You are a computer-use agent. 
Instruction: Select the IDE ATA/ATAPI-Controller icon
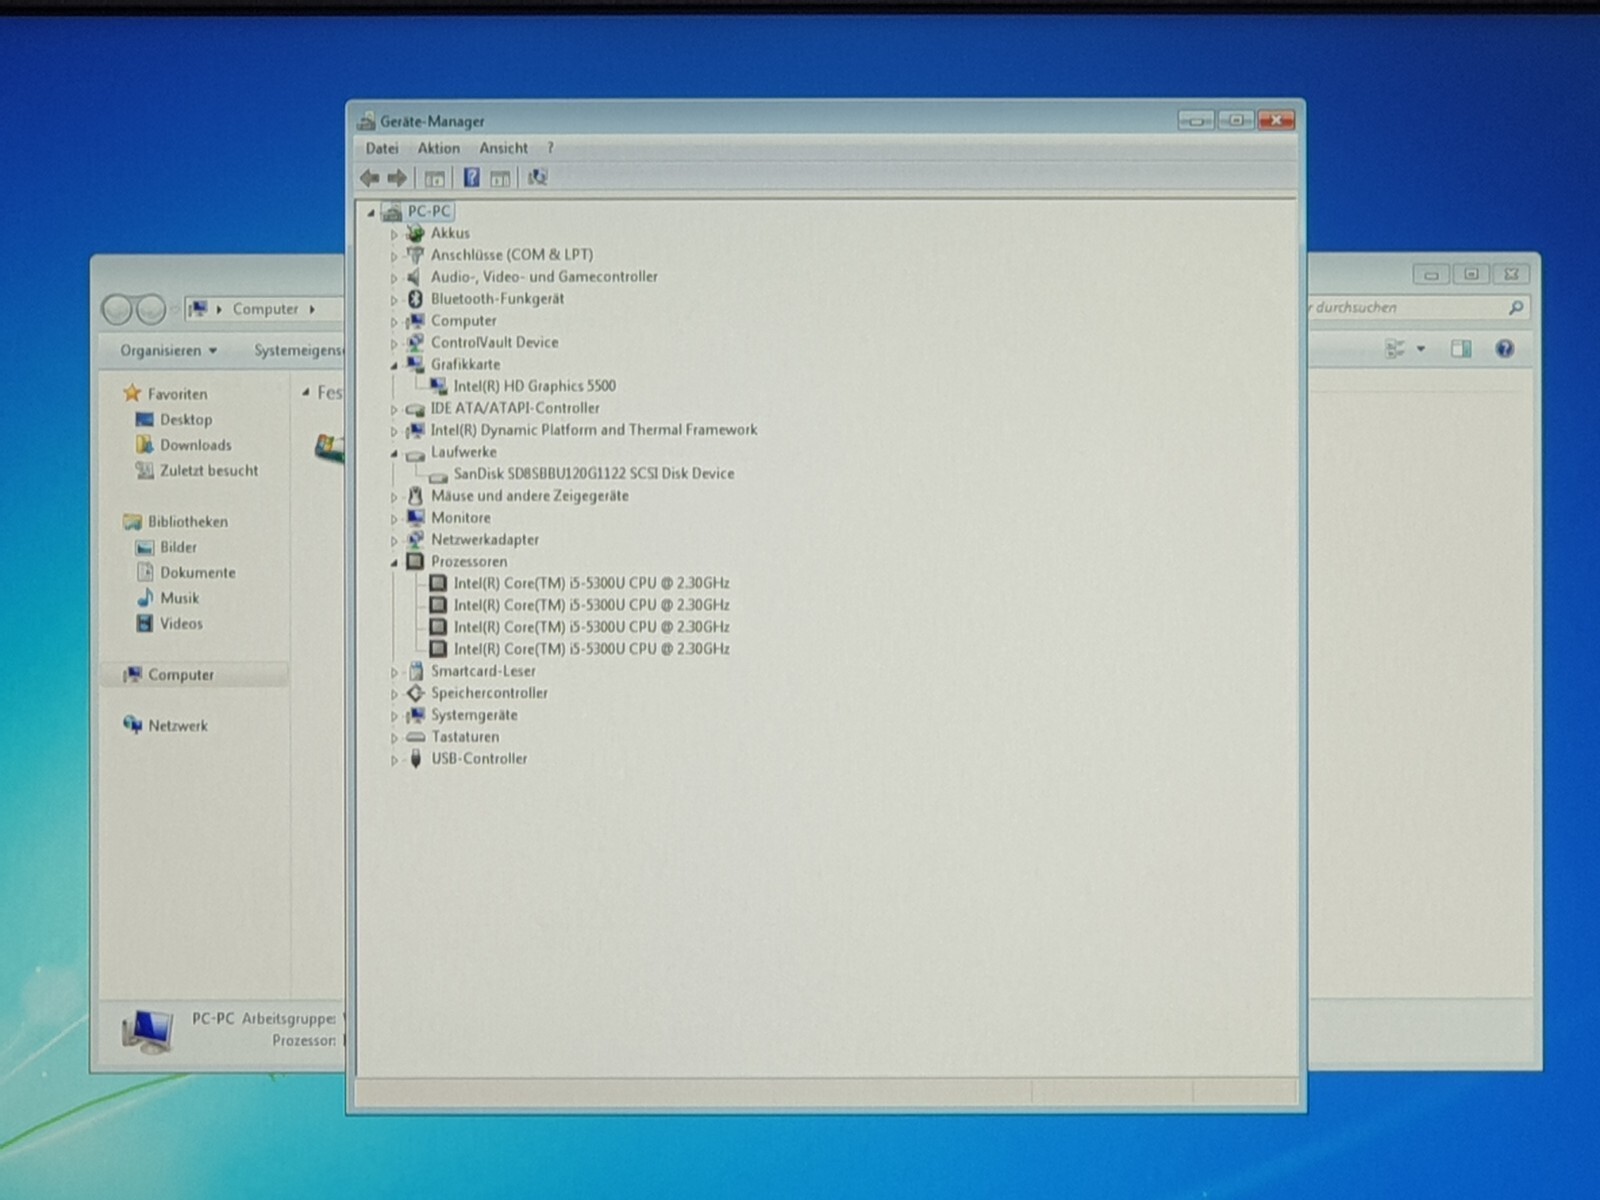[416, 409]
